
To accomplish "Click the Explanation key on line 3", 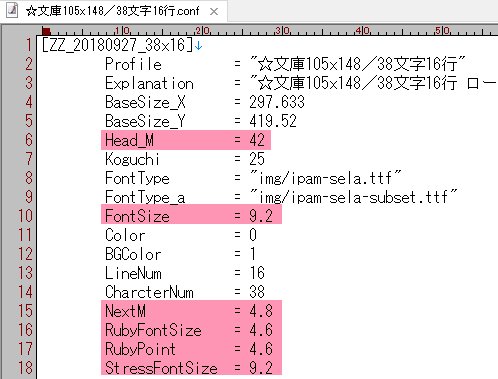I will click(149, 83).
